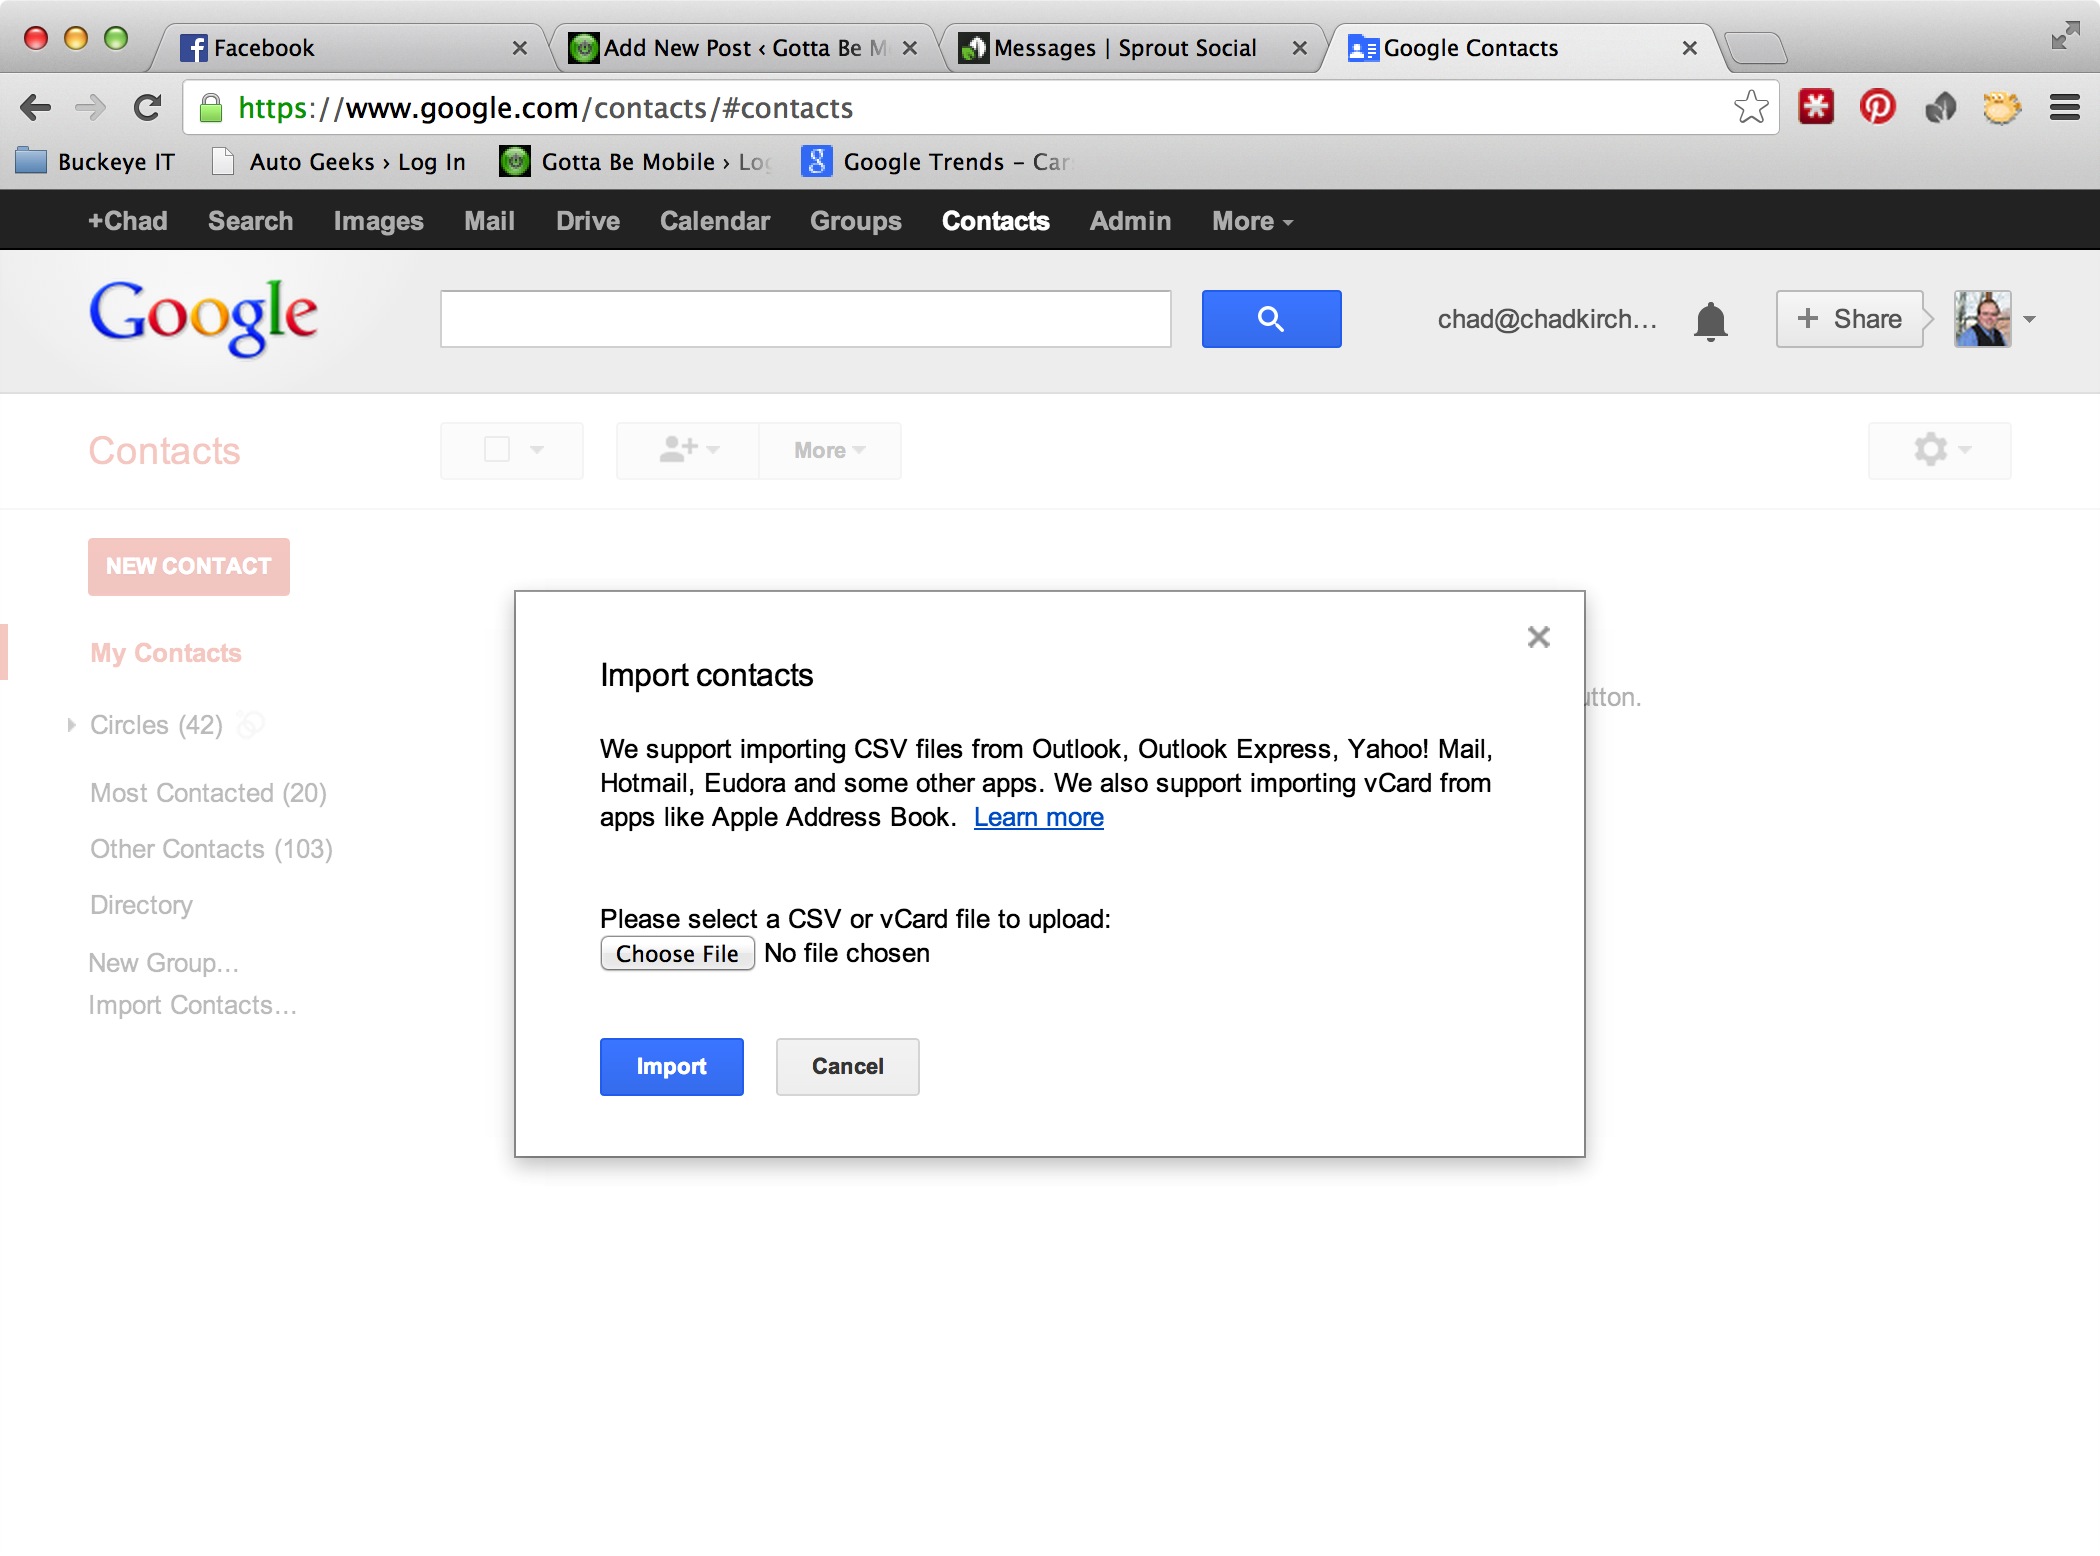Open the Admin menu item
This screenshot has height=1556, width=2100.
click(1131, 221)
